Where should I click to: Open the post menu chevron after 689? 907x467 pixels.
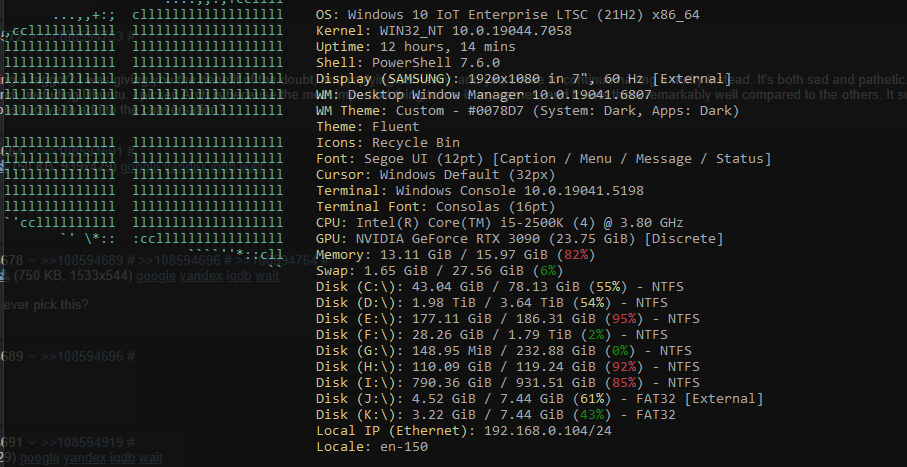tap(31, 356)
